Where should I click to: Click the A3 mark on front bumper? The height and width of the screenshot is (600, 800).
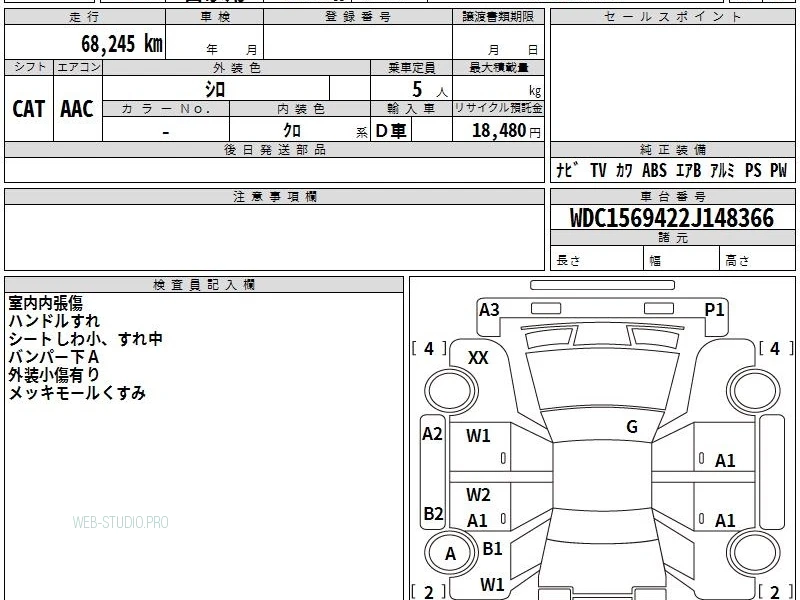(489, 310)
